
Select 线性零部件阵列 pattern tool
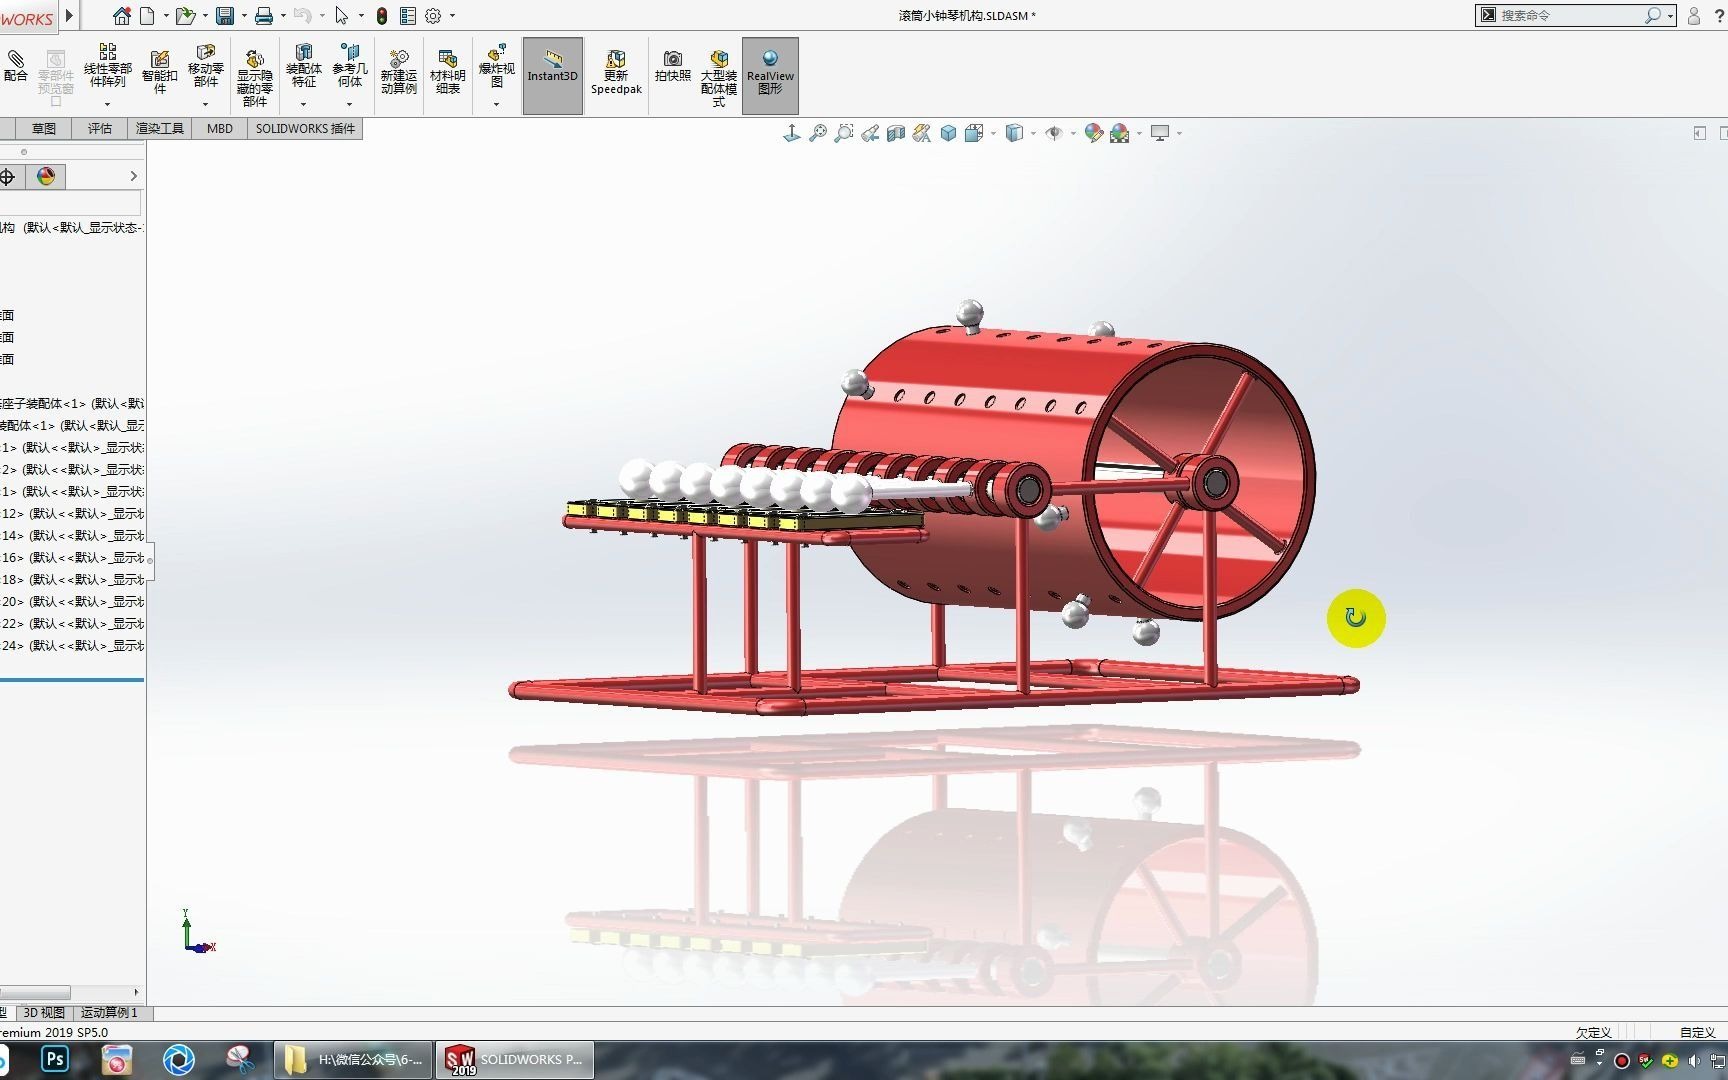pyautogui.click(x=107, y=66)
